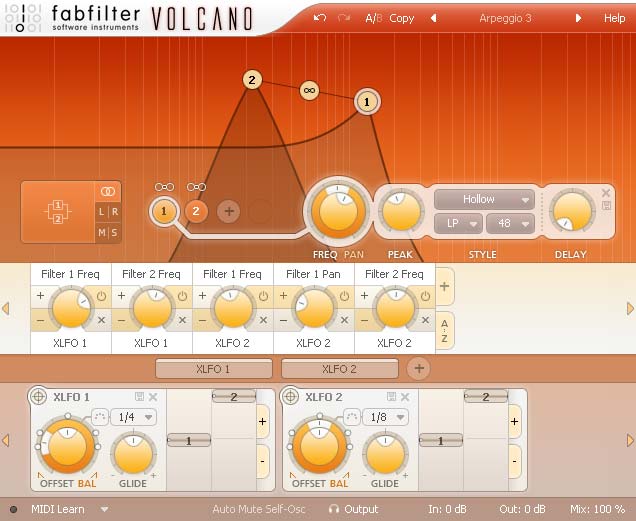Open the Help menu
The height and width of the screenshot is (521, 636).
(614, 18)
